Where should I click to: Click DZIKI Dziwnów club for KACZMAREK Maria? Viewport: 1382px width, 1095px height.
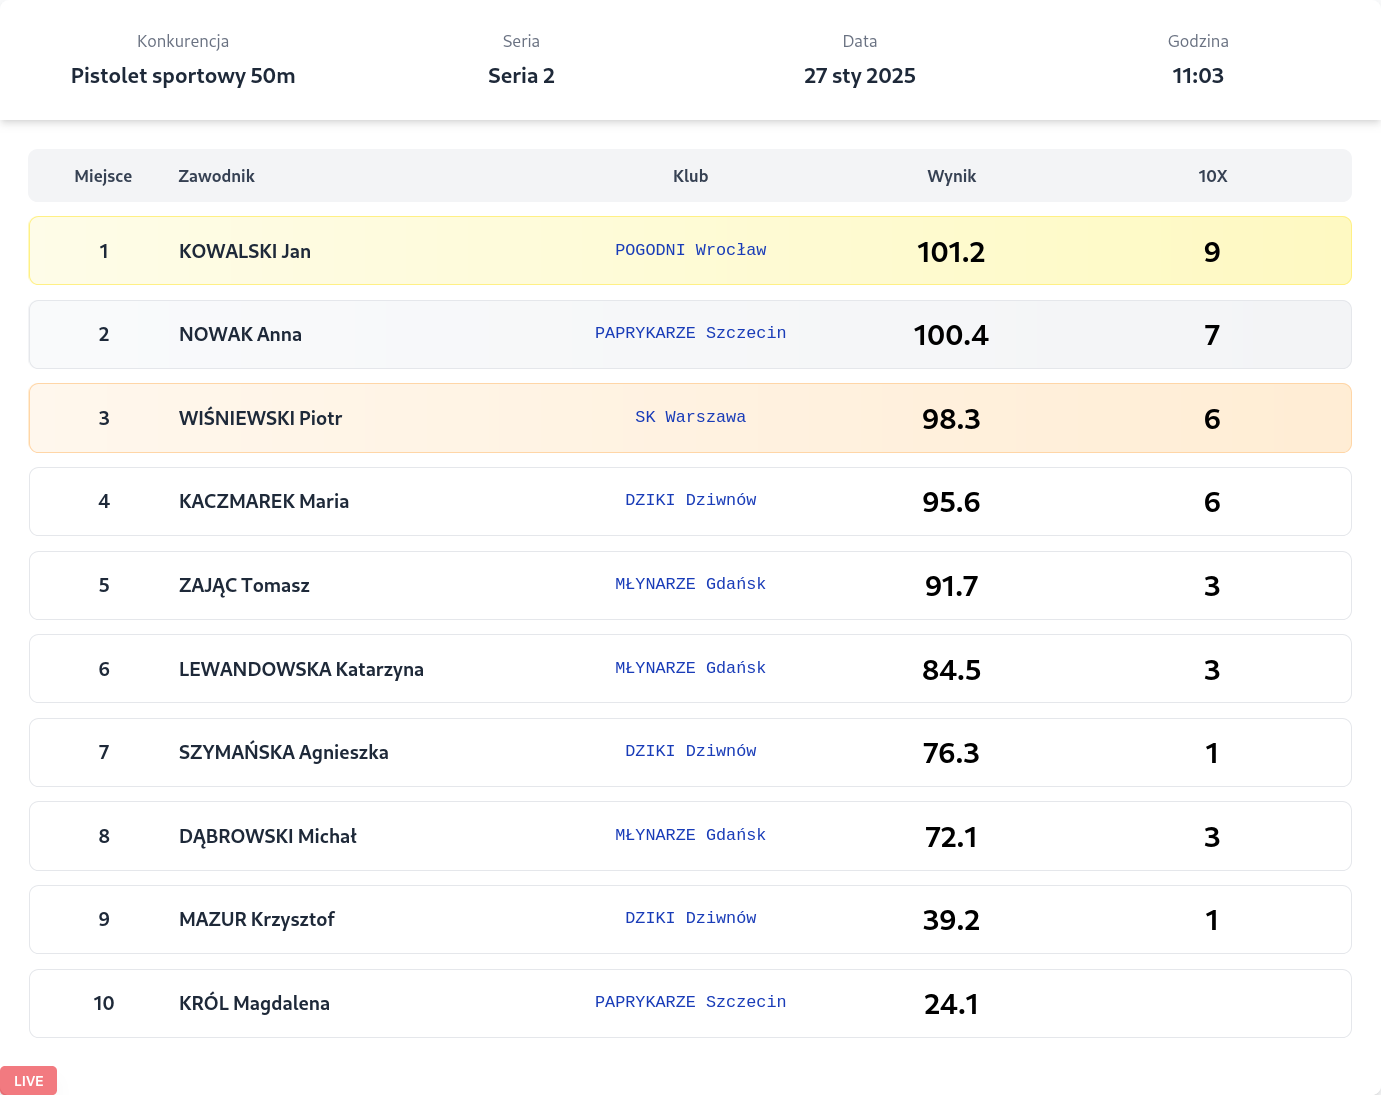click(690, 500)
